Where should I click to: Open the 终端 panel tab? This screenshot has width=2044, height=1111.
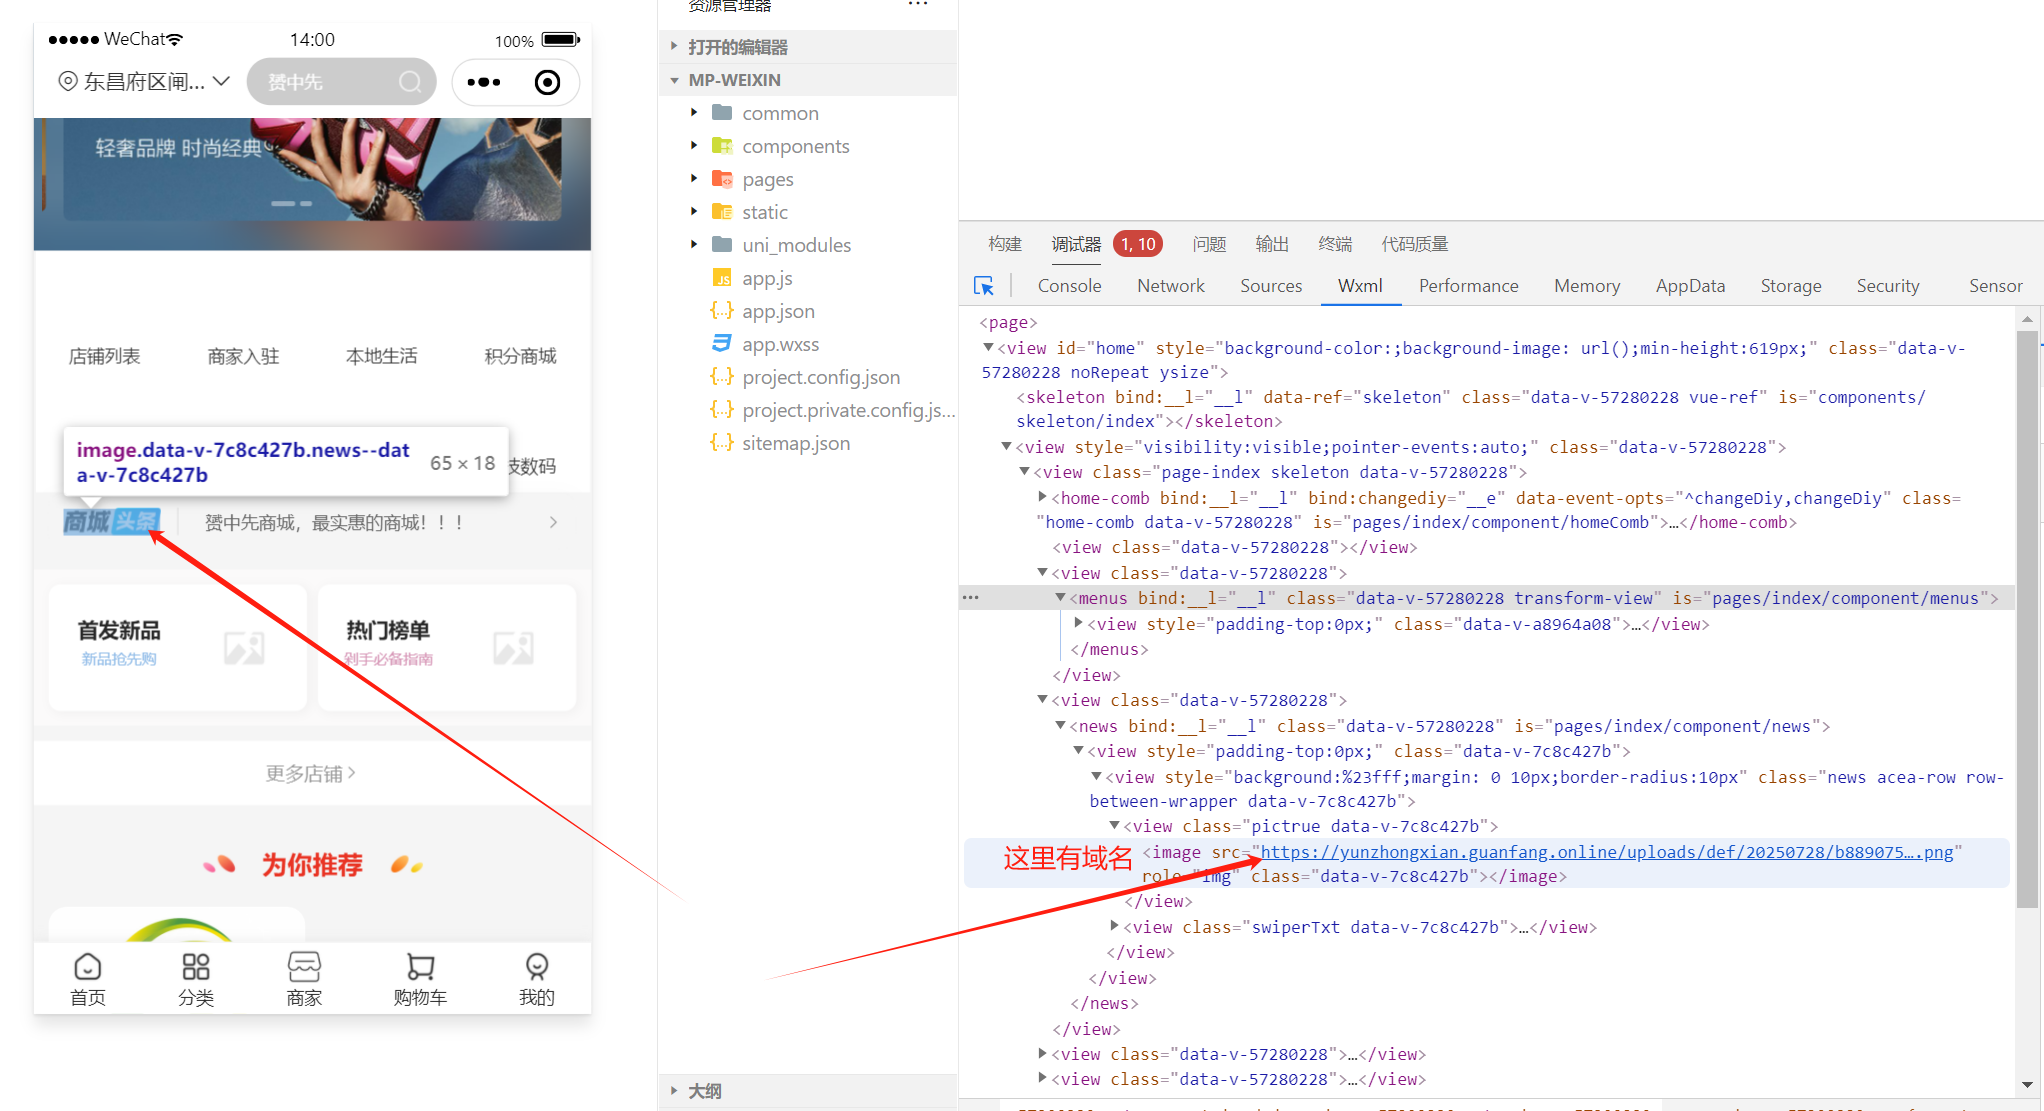pos(1335,244)
